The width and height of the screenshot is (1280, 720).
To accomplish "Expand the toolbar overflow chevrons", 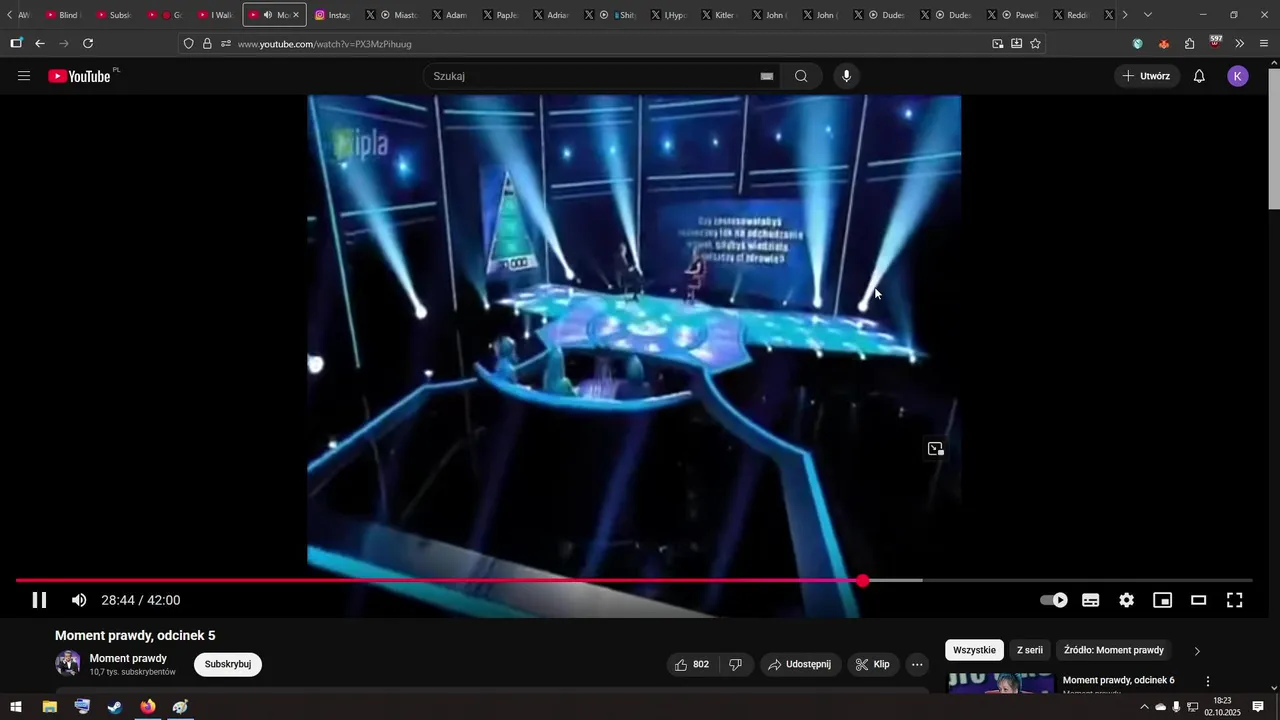I will pyautogui.click(x=1240, y=44).
